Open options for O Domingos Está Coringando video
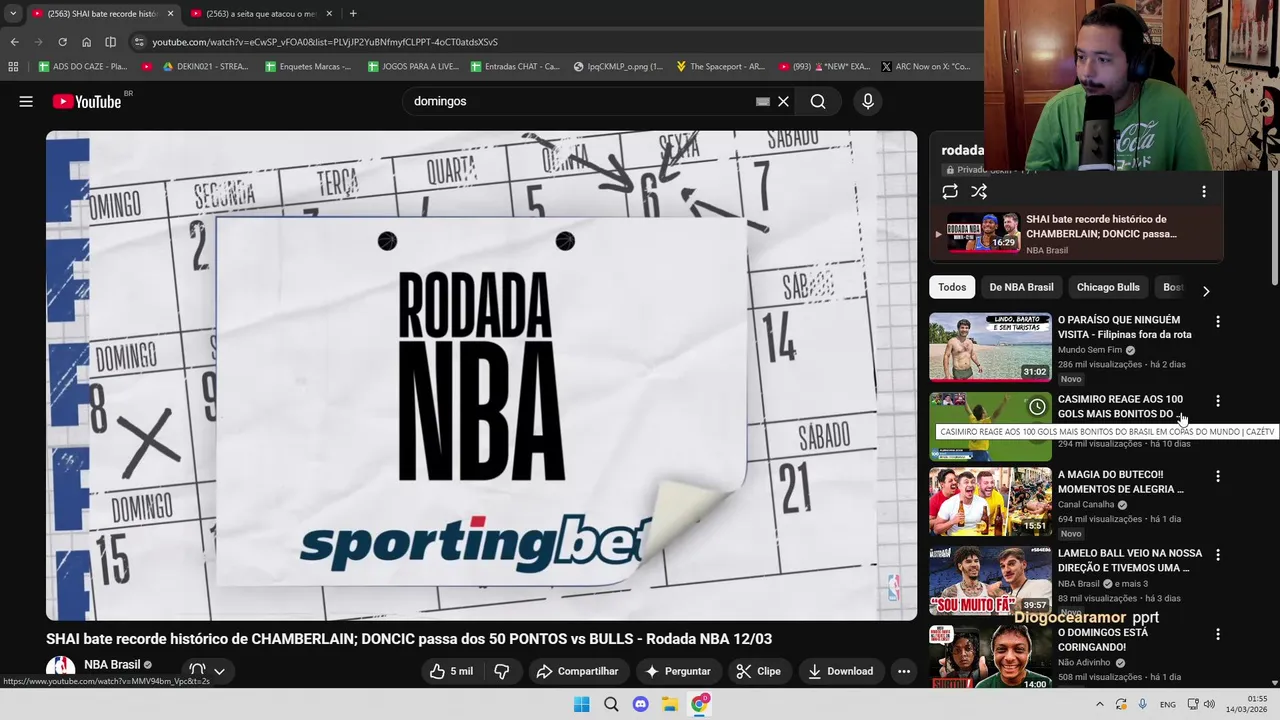 [1218, 634]
